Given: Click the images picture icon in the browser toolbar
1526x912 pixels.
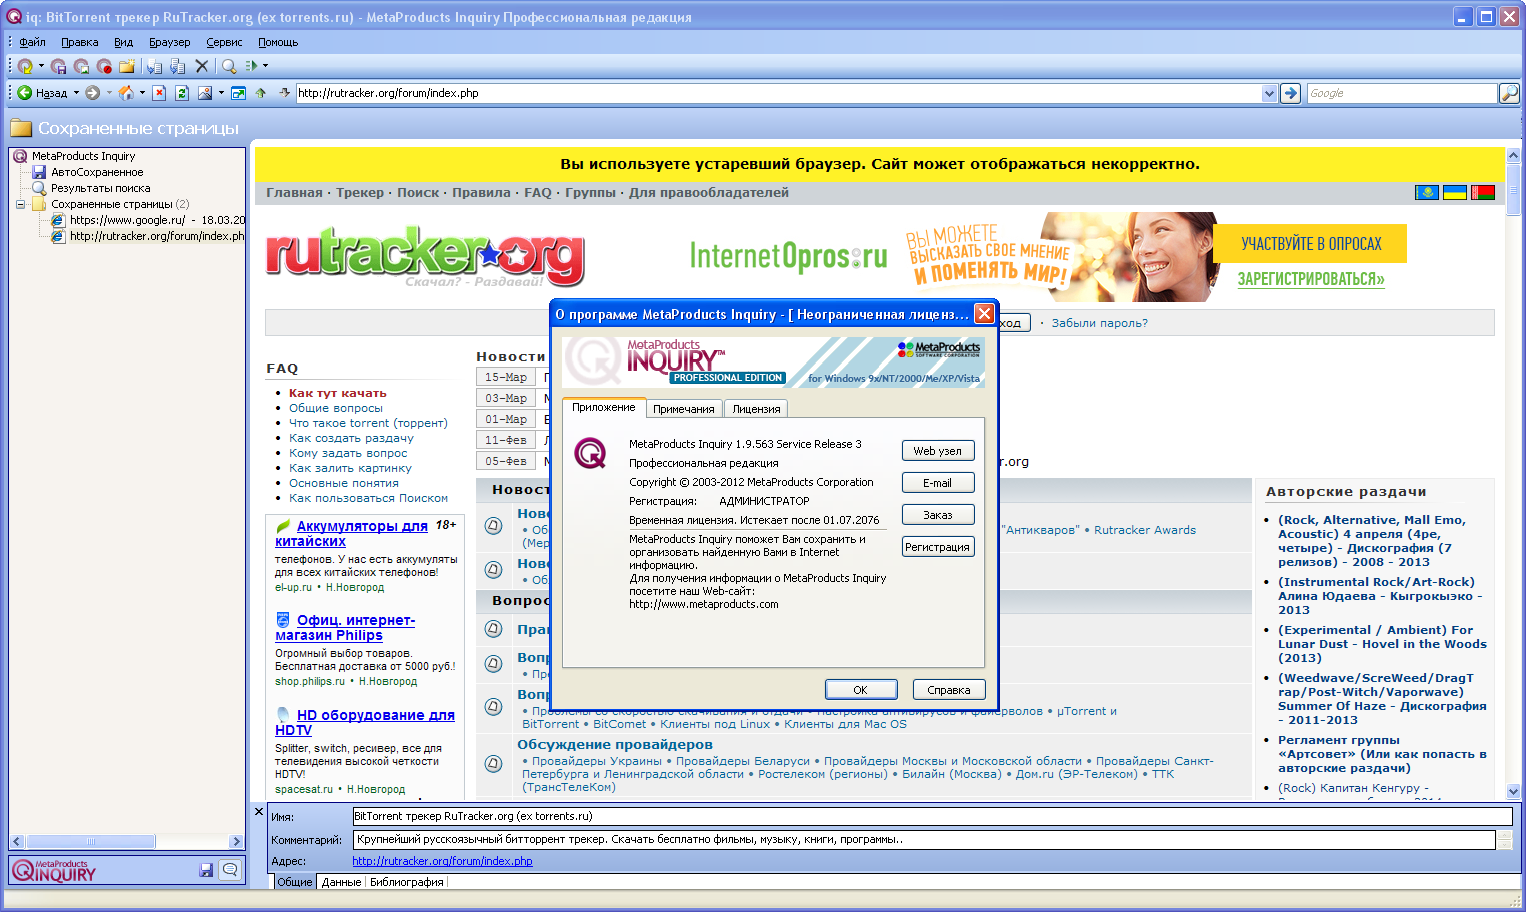Looking at the screenshot, I should click(205, 93).
